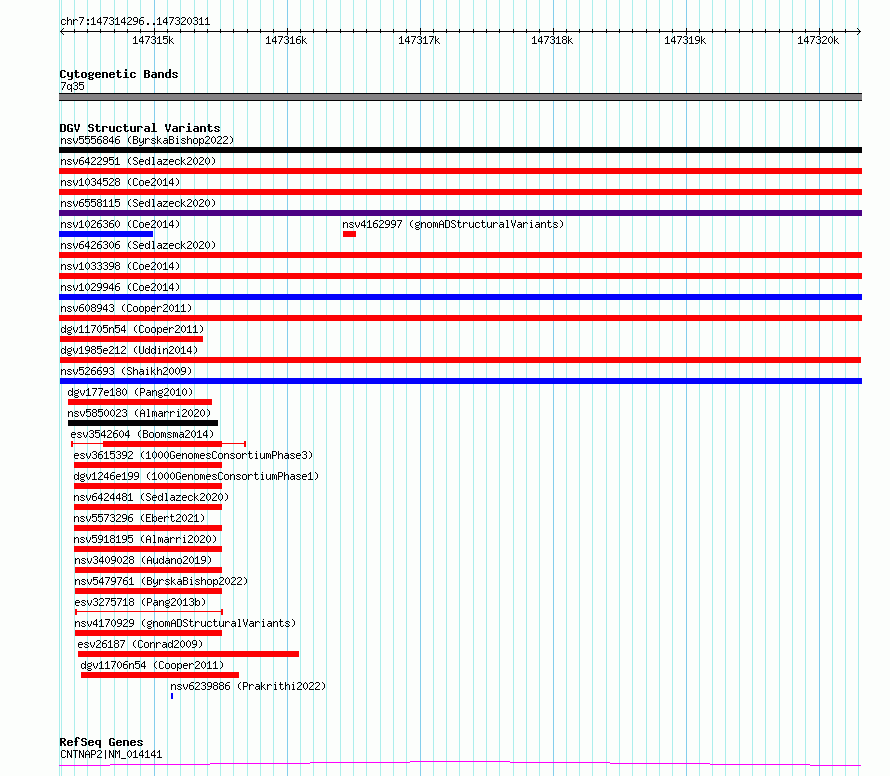The image size is (890, 776).
Task: Select the 147317k ruler position
Action: point(419,41)
